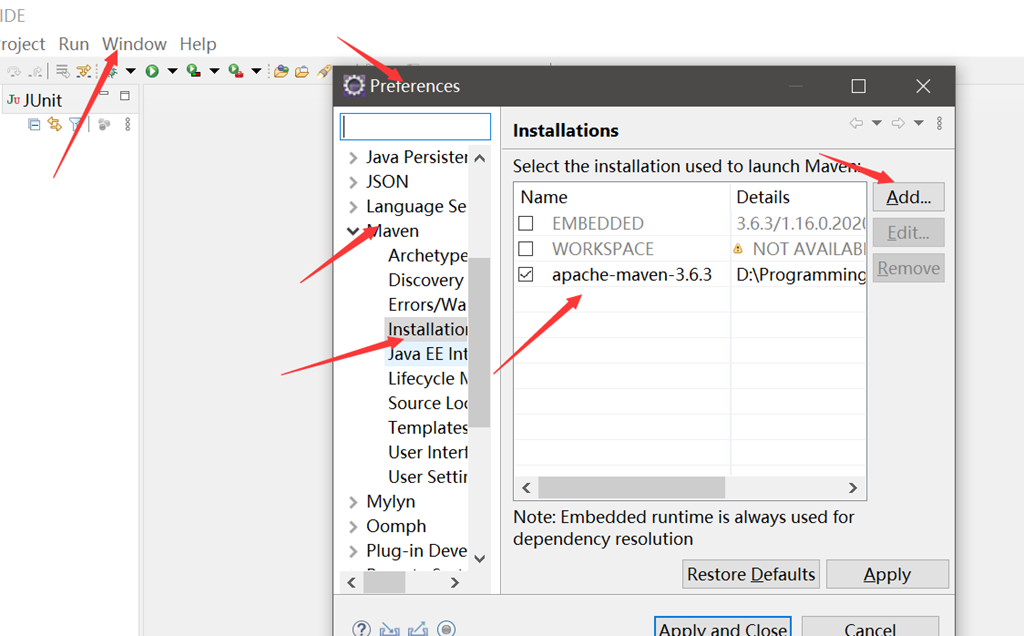Click the forward arrow in Preferences header
The width and height of the screenshot is (1024, 636).
click(x=898, y=123)
